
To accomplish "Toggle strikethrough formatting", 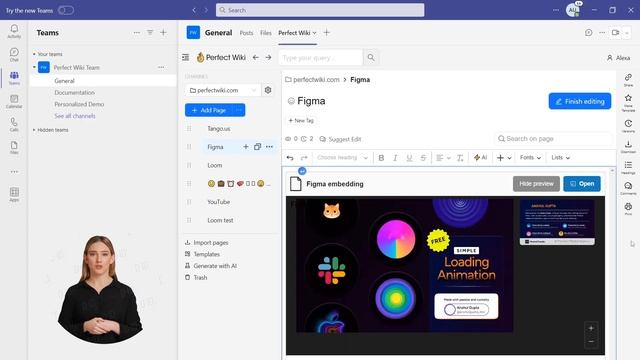I will point(423,158).
